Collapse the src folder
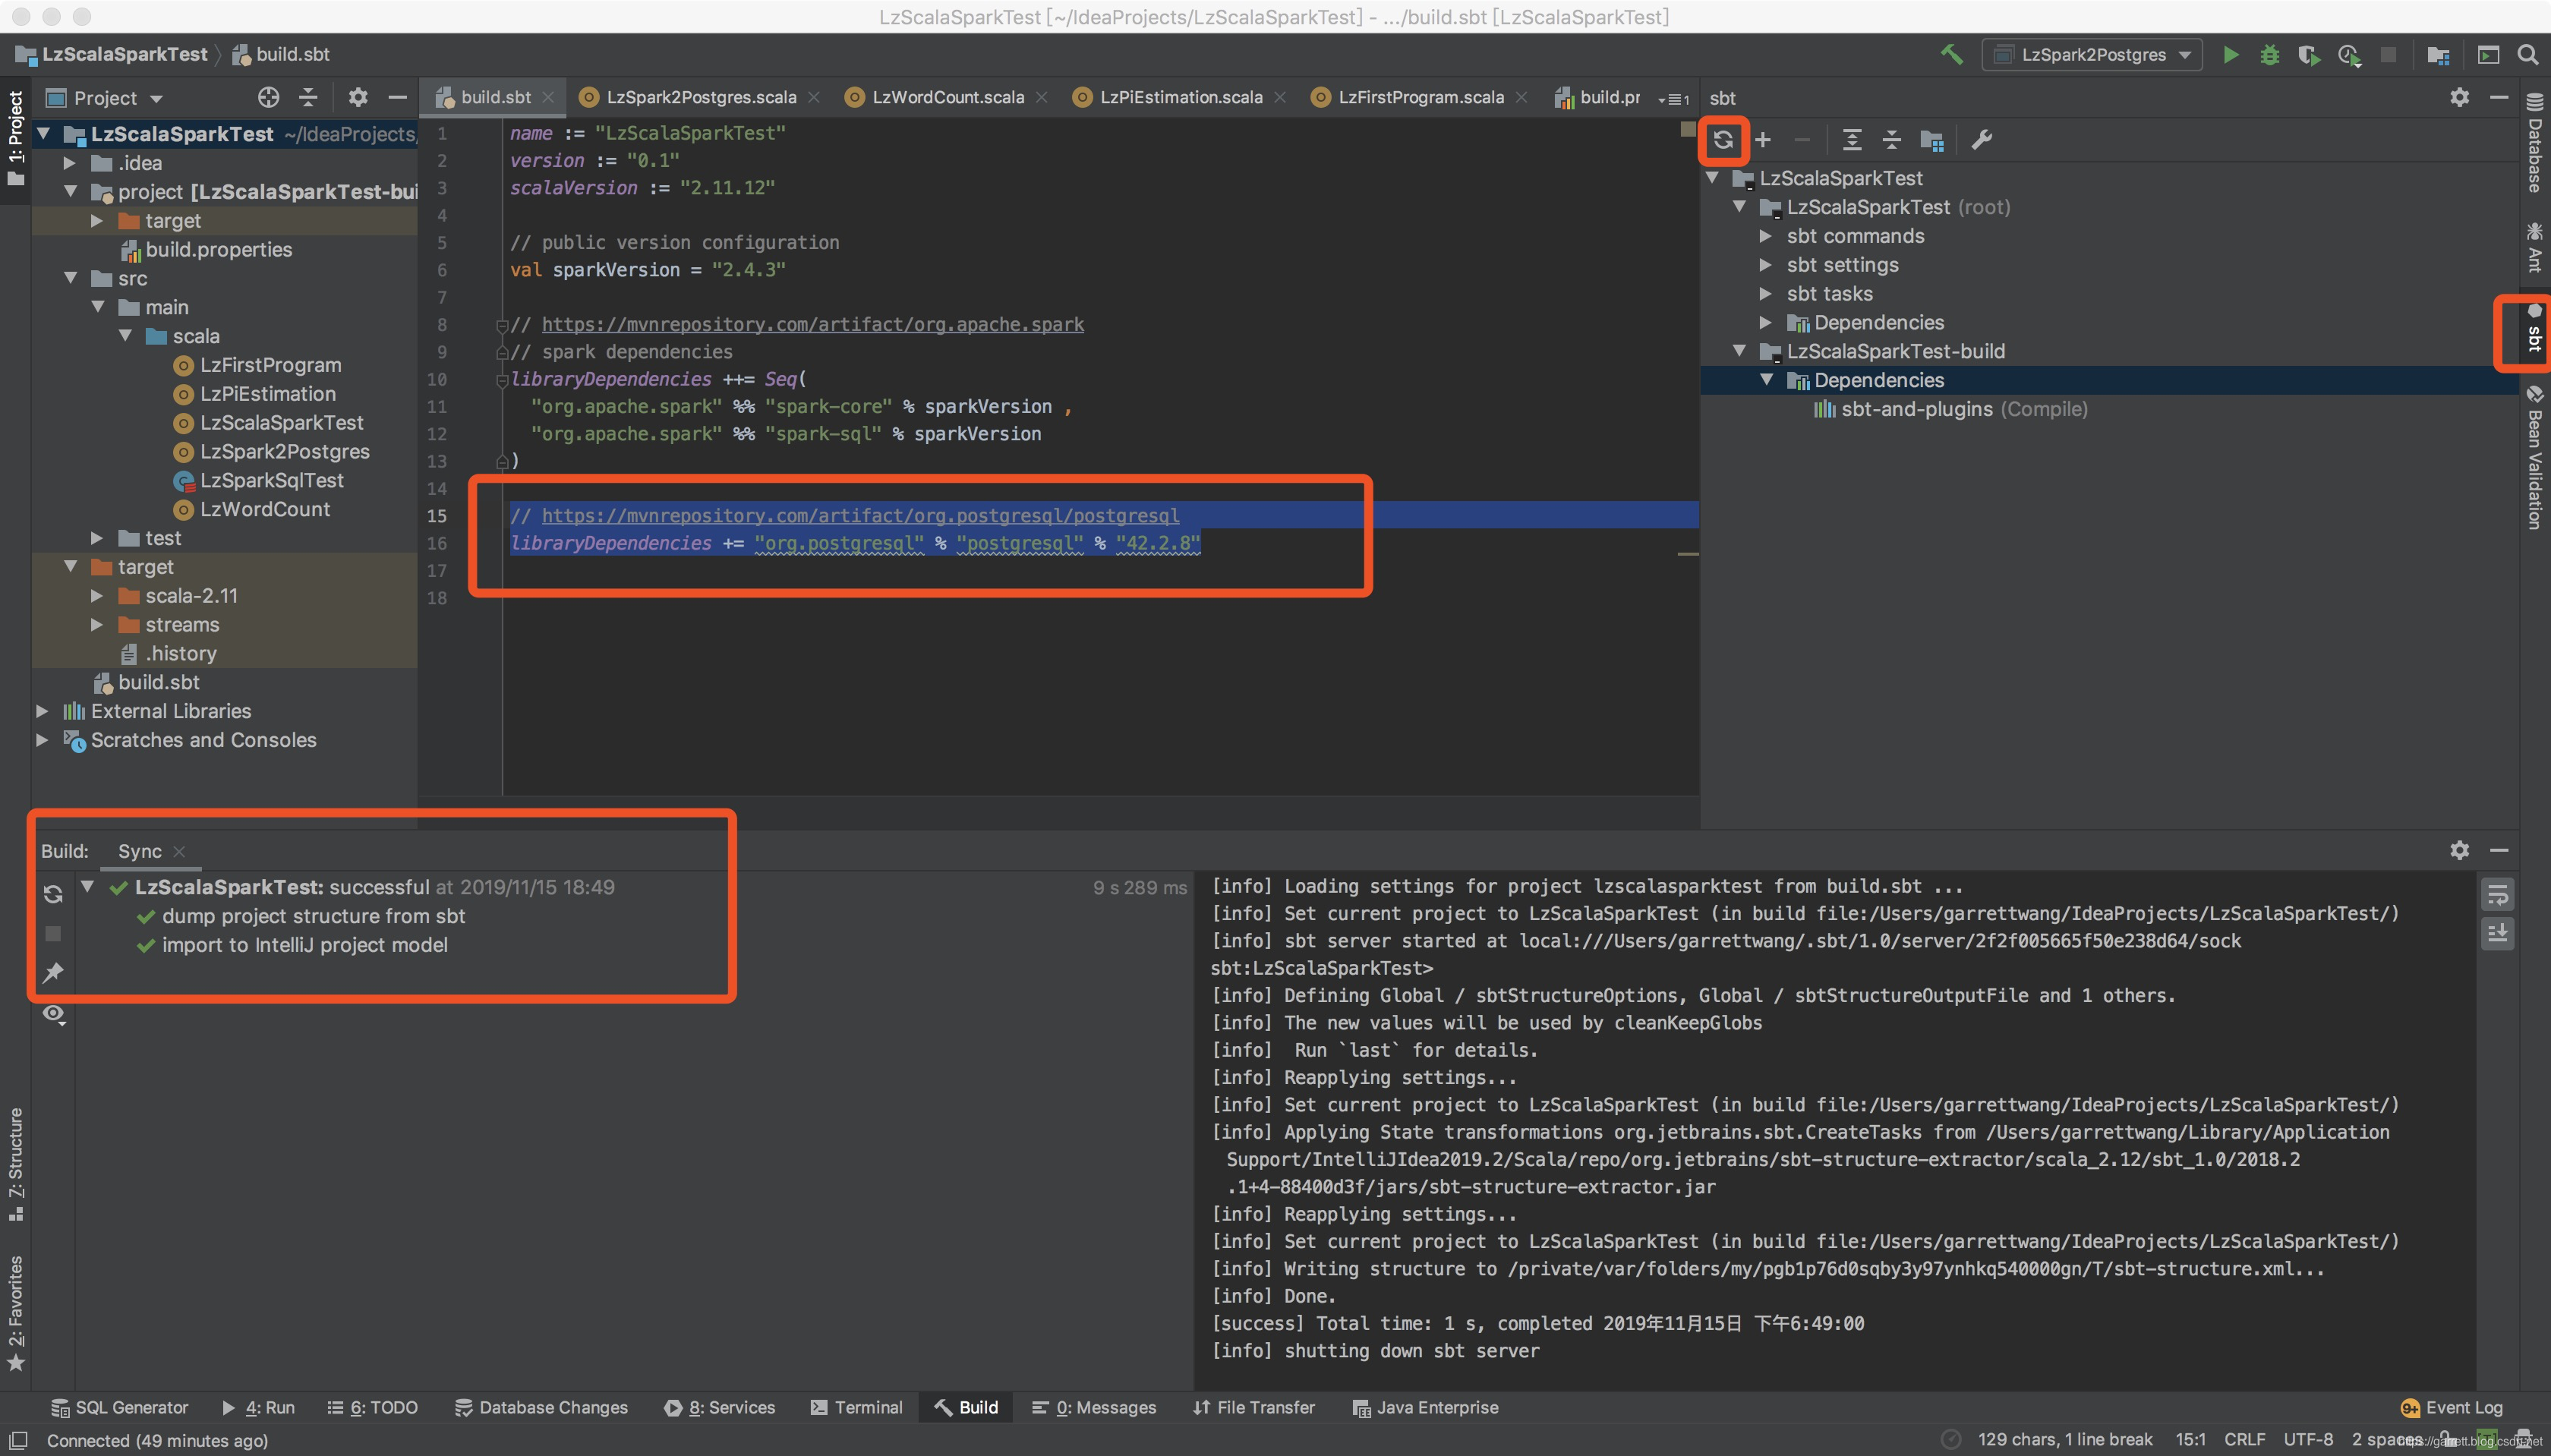2551x1456 pixels. (x=70, y=278)
